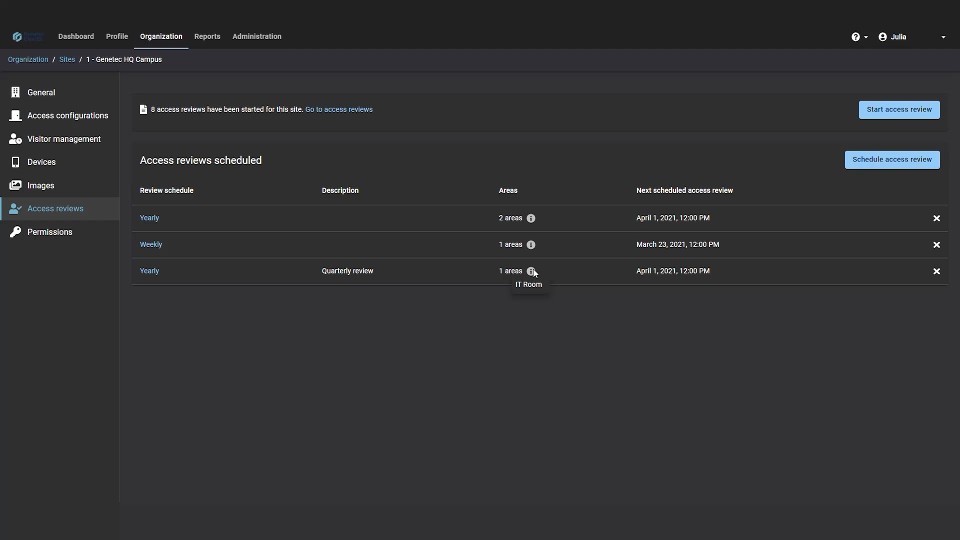Delete the Weekly scheduled review
This screenshot has width=960, height=540.
point(936,245)
